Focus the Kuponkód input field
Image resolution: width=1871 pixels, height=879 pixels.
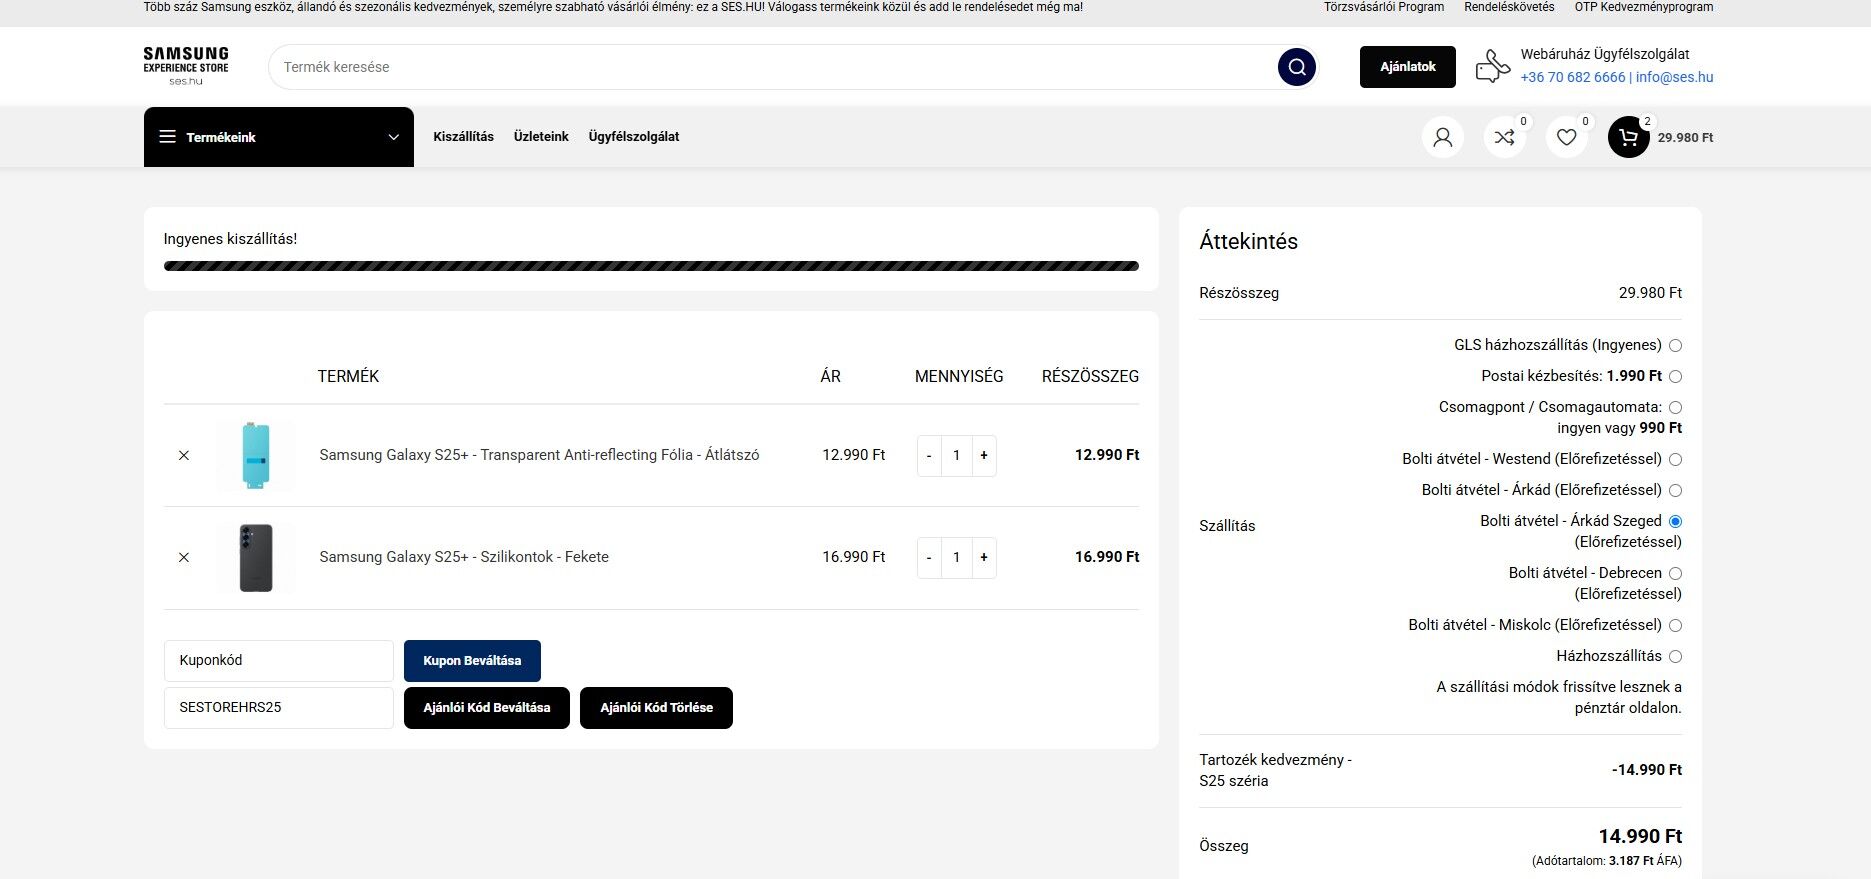(279, 661)
